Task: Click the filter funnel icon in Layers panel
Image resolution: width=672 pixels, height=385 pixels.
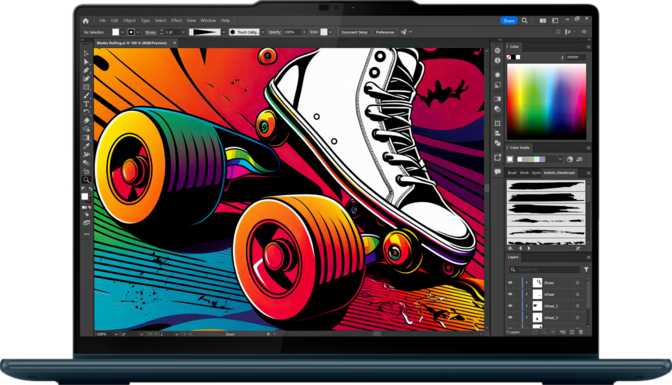Action: (586, 269)
